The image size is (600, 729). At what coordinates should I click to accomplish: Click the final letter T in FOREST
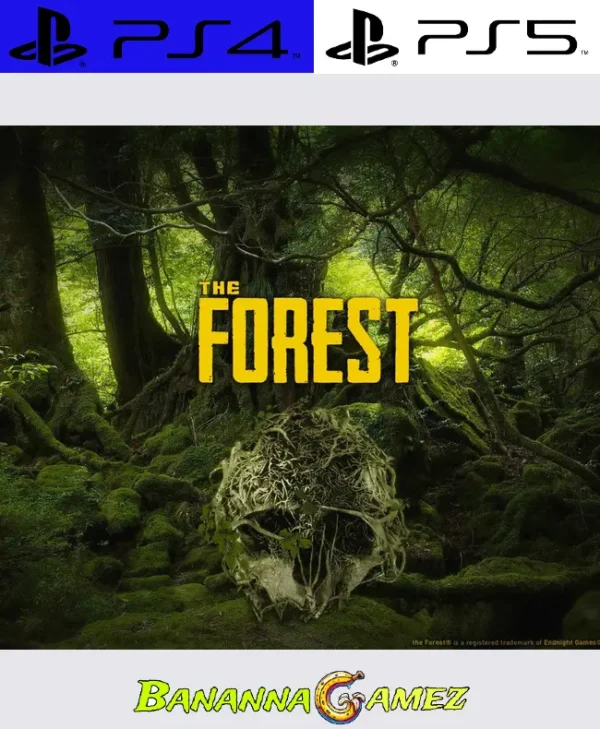[x=399, y=346]
